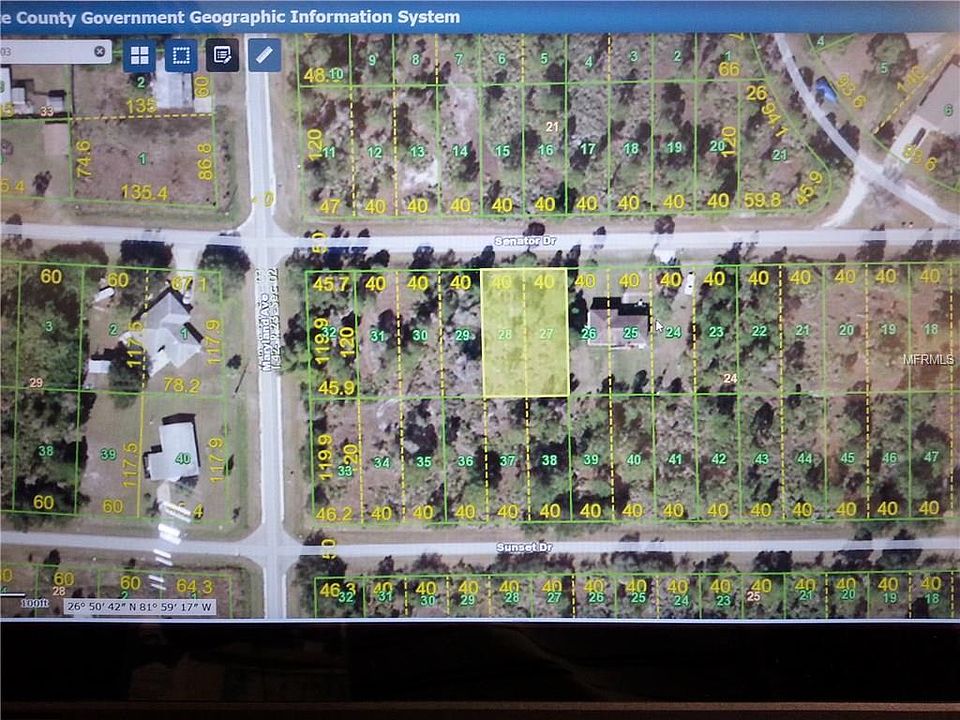The image size is (960, 720).
Task: Click the coordinates readout 26° 50' 42" N
Action: tap(140, 607)
